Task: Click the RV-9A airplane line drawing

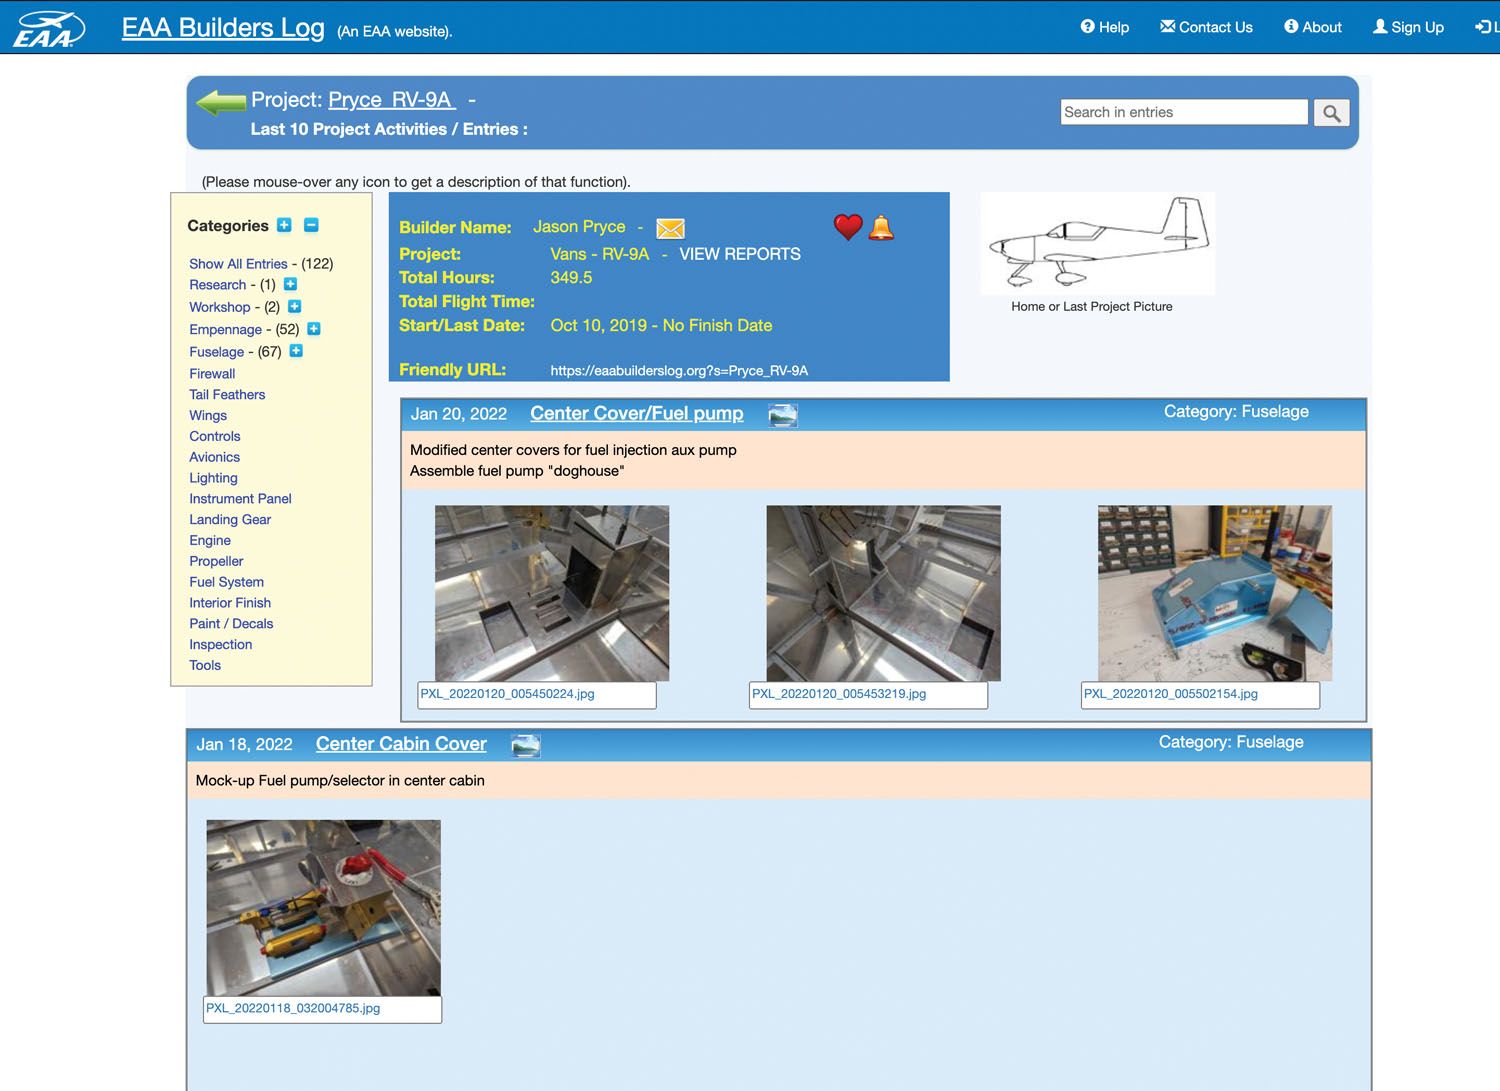Action: (x=1098, y=243)
